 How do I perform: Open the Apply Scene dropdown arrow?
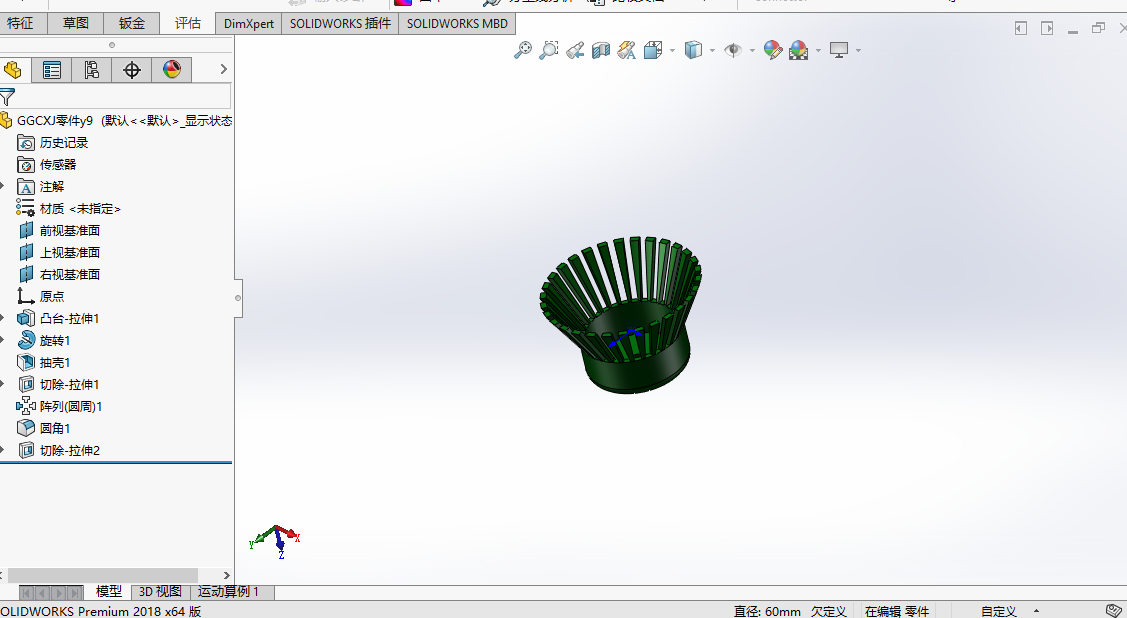coord(818,50)
